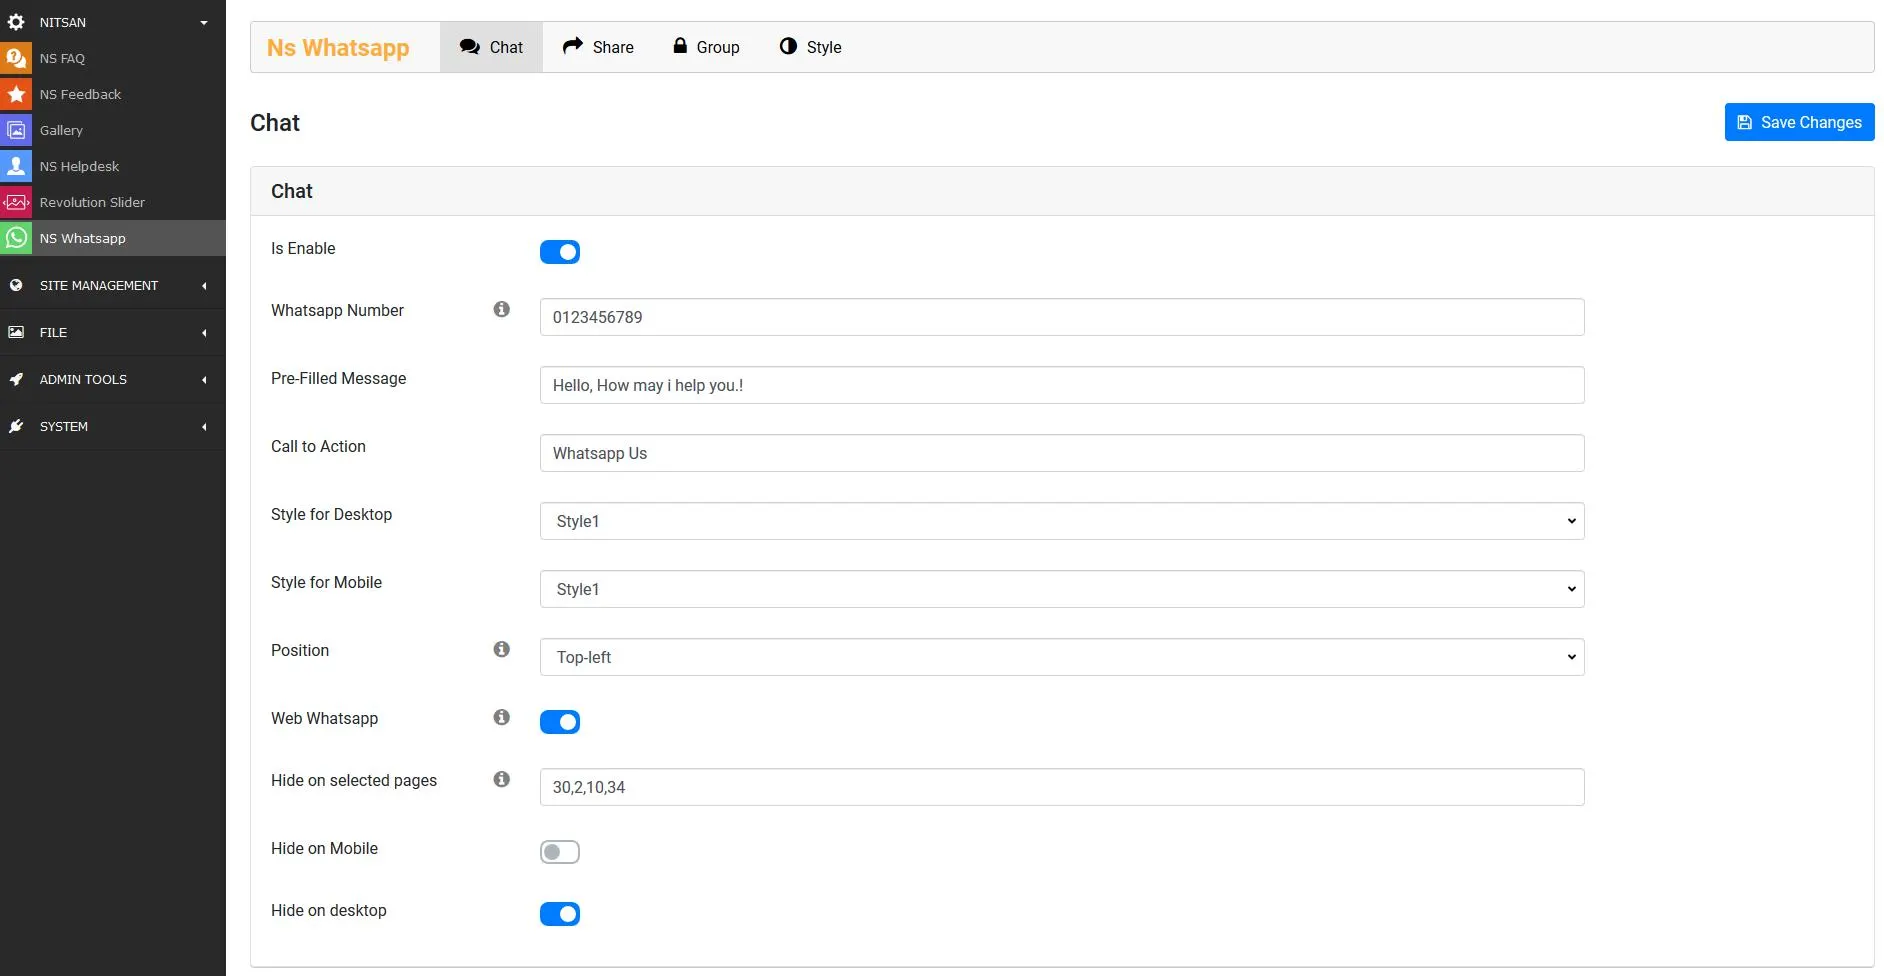Click the Chat bubbles tab icon

470,47
